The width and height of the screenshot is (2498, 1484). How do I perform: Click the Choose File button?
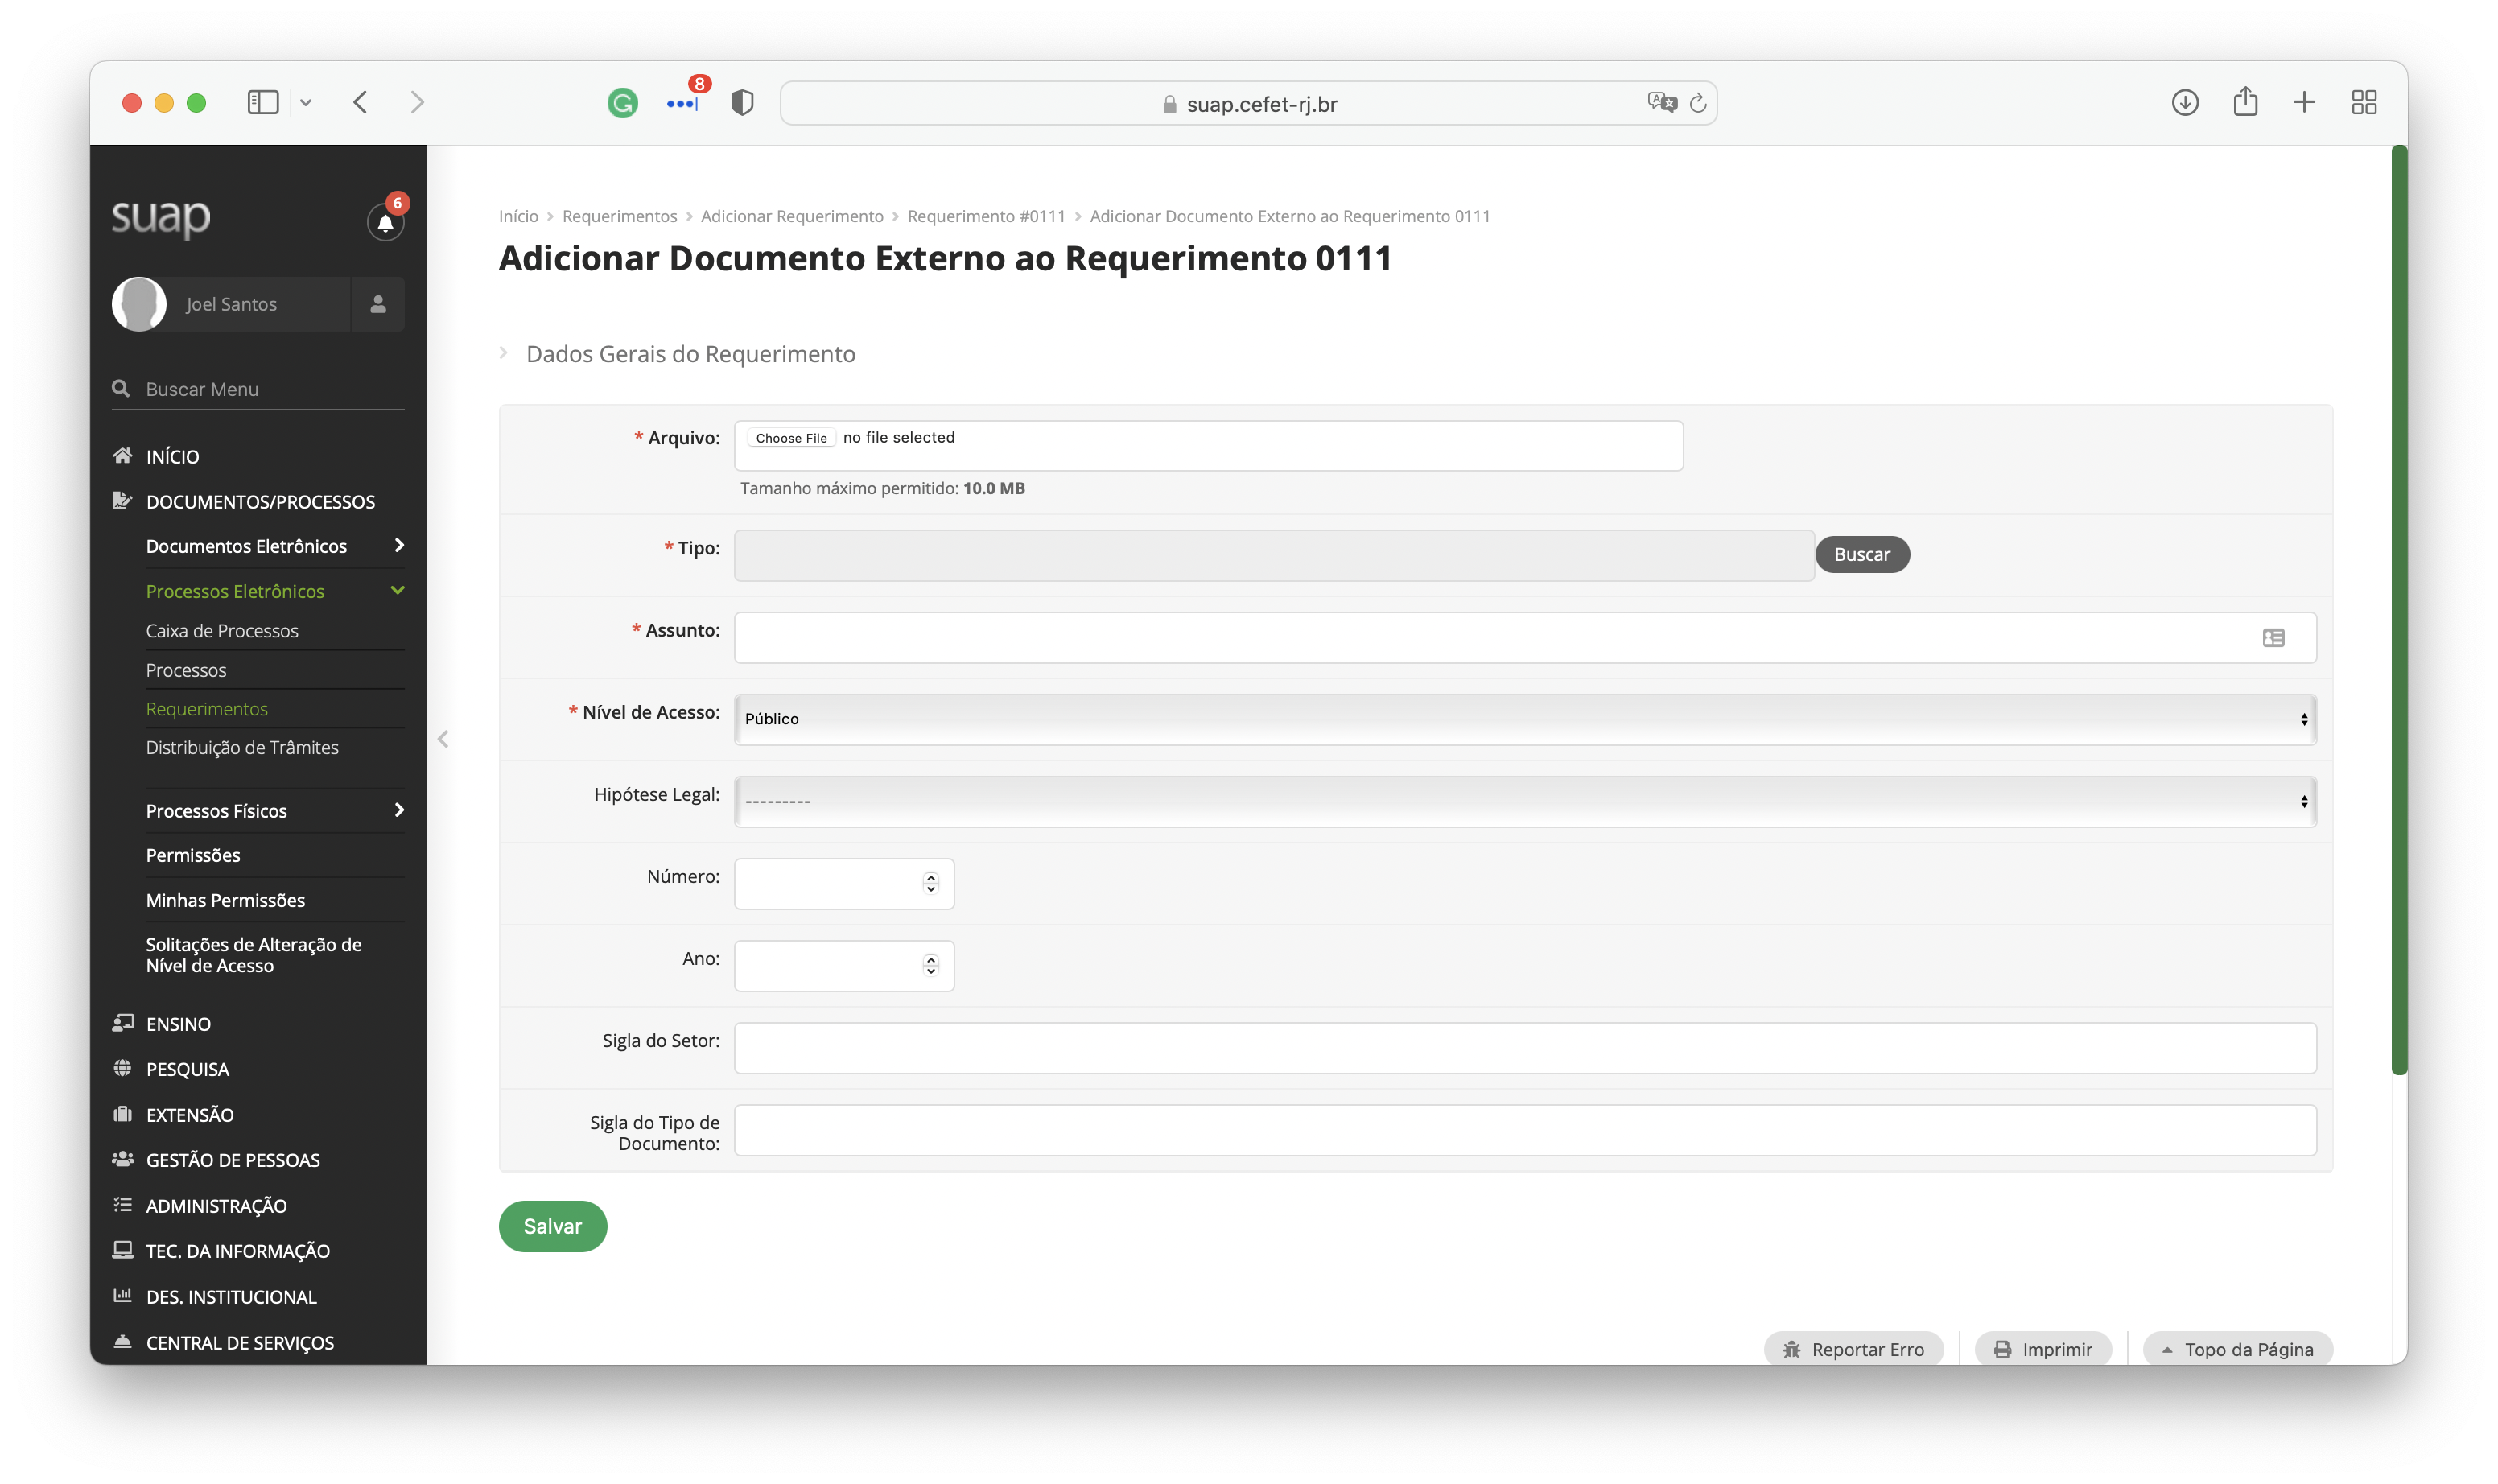(791, 438)
